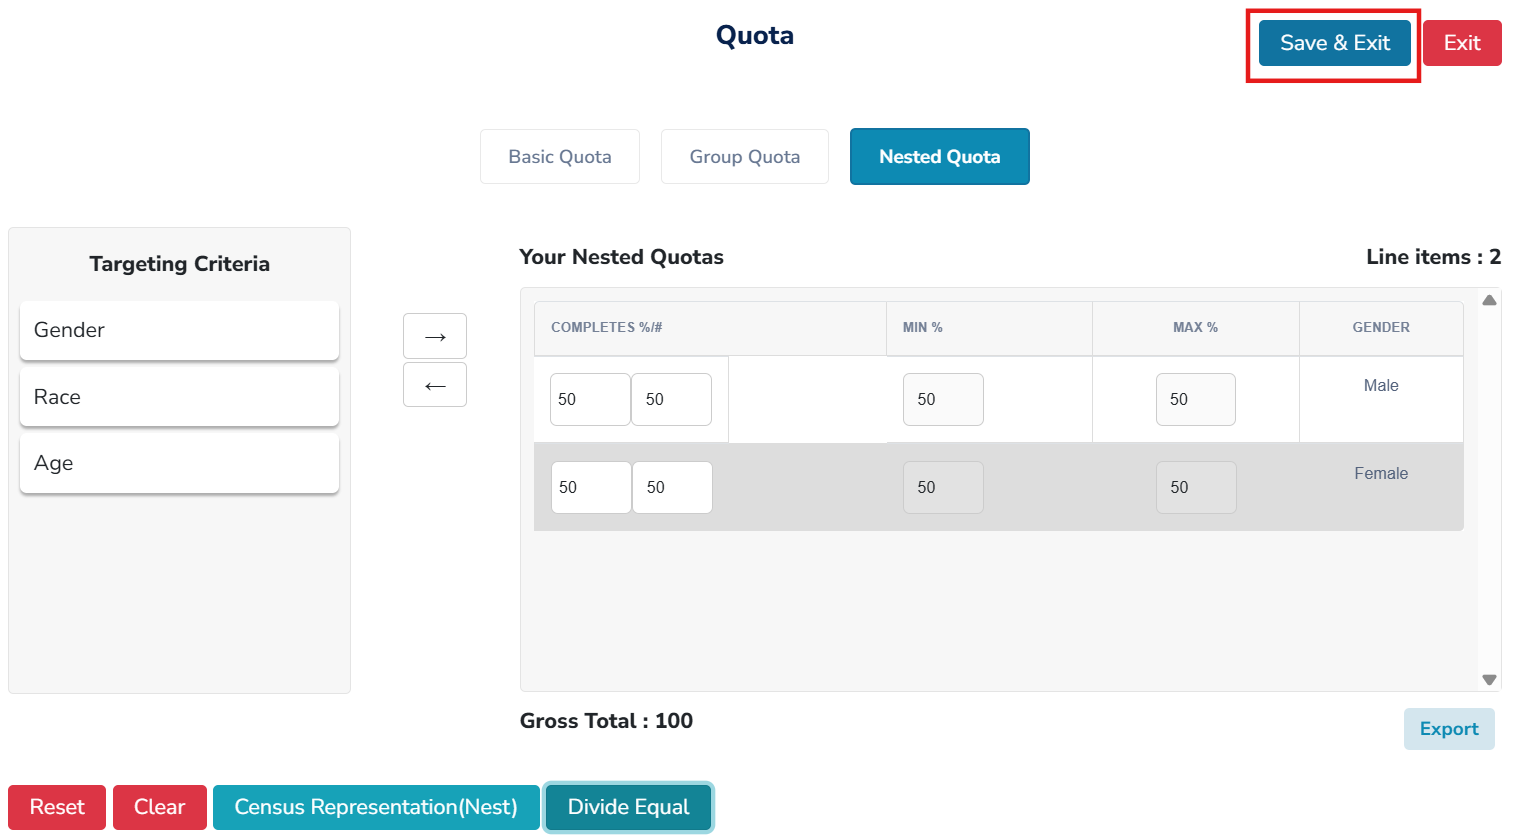The height and width of the screenshot is (836, 1517).
Task: Select Race in Targeting Criteria
Action: 179,397
